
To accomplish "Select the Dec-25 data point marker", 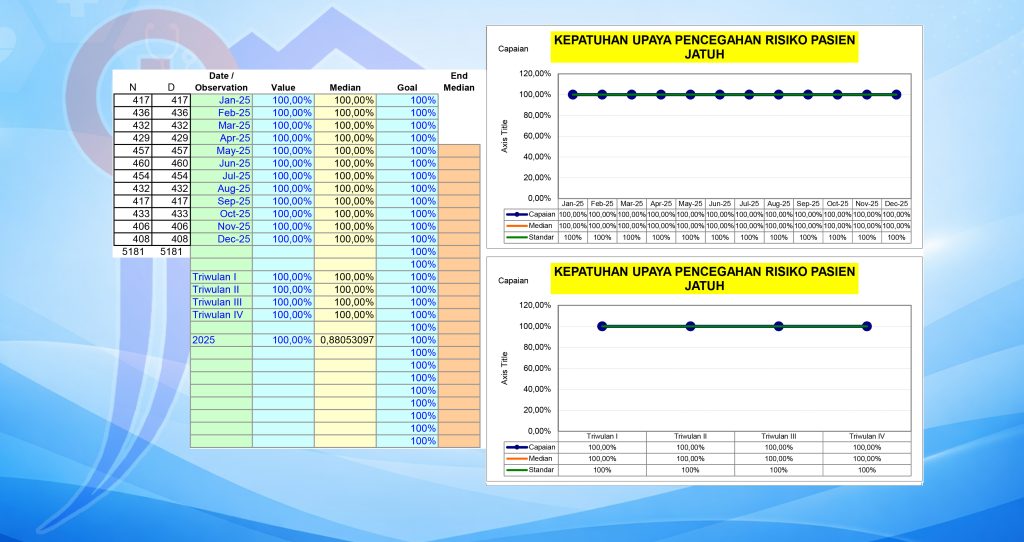I will pyautogui.click(x=896, y=94).
